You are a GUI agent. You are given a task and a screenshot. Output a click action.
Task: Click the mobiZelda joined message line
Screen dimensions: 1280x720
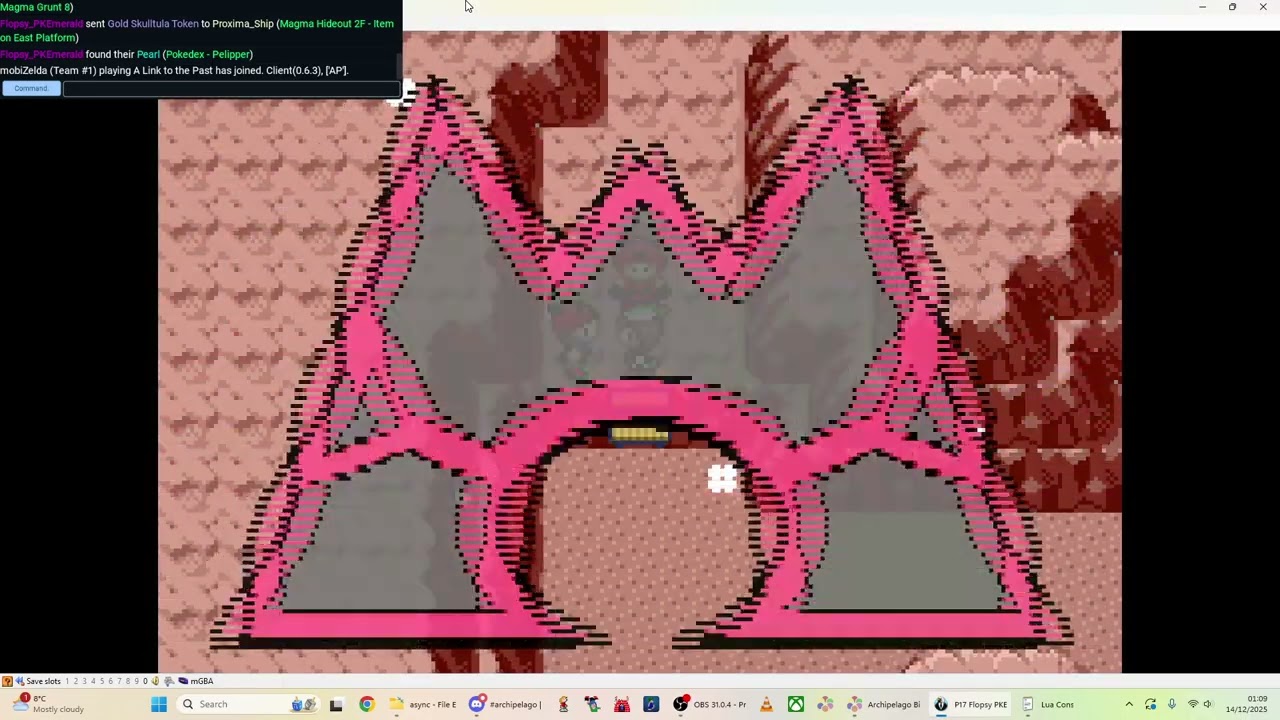coord(174,70)
